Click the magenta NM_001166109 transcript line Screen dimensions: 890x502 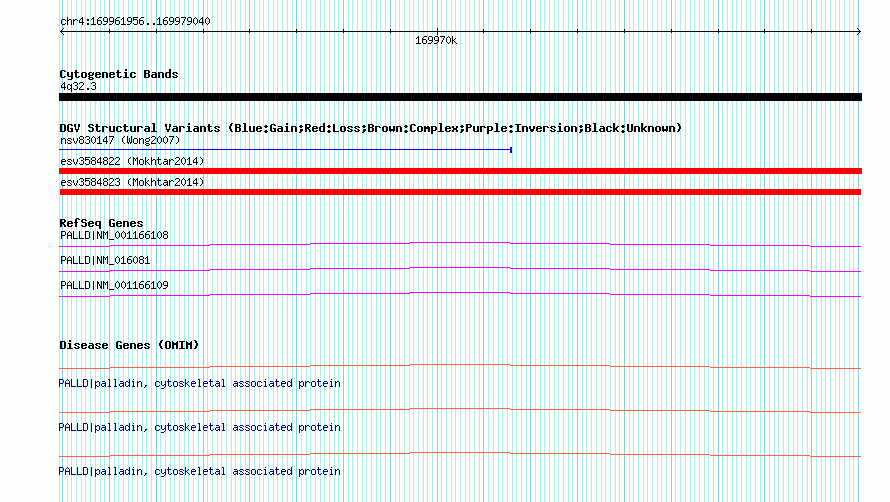[460, 294]
